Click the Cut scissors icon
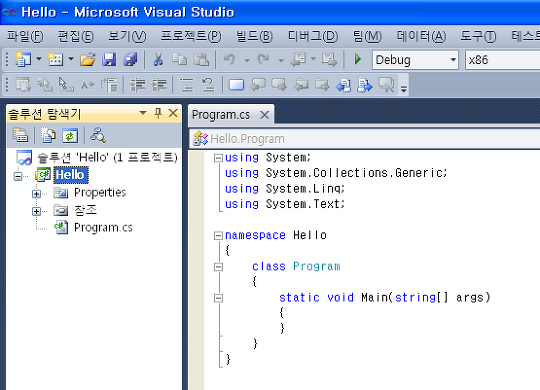The width and height of the screenshot is (540, 390). click(158, 60)
